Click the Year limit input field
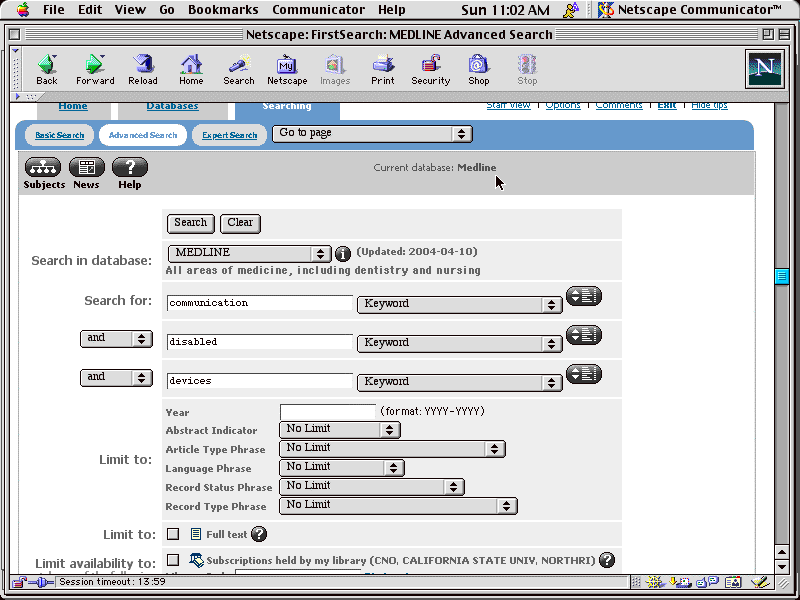 (x=328, y=412)
